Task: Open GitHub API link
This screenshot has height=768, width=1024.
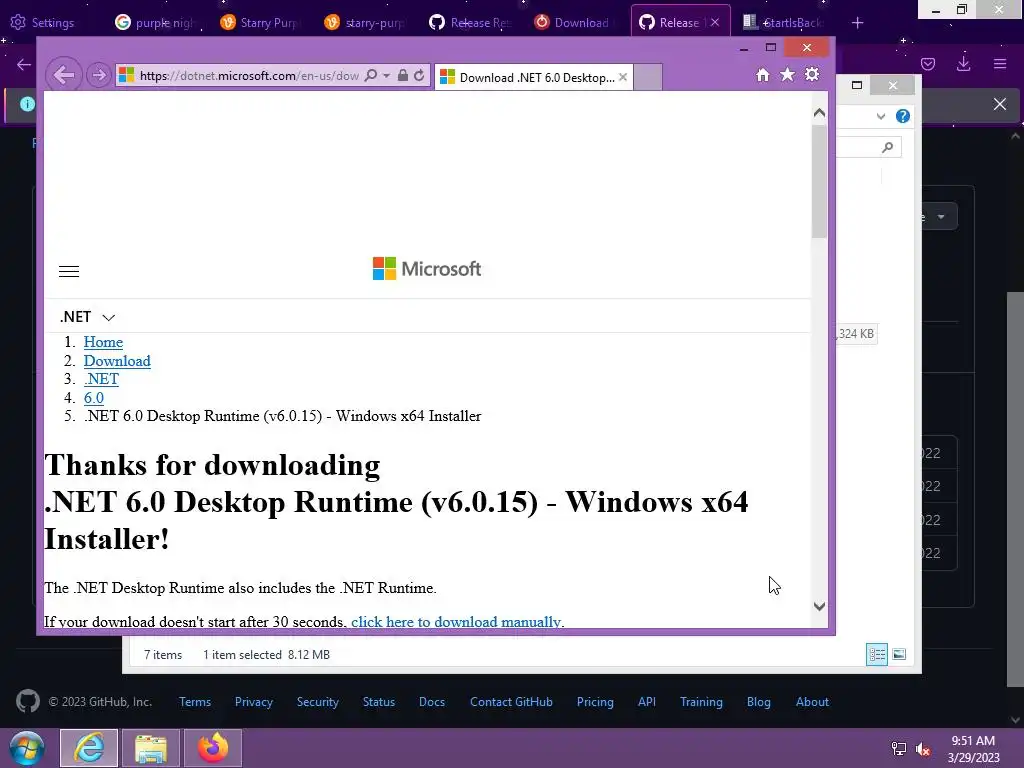Action: click(647, 702)
